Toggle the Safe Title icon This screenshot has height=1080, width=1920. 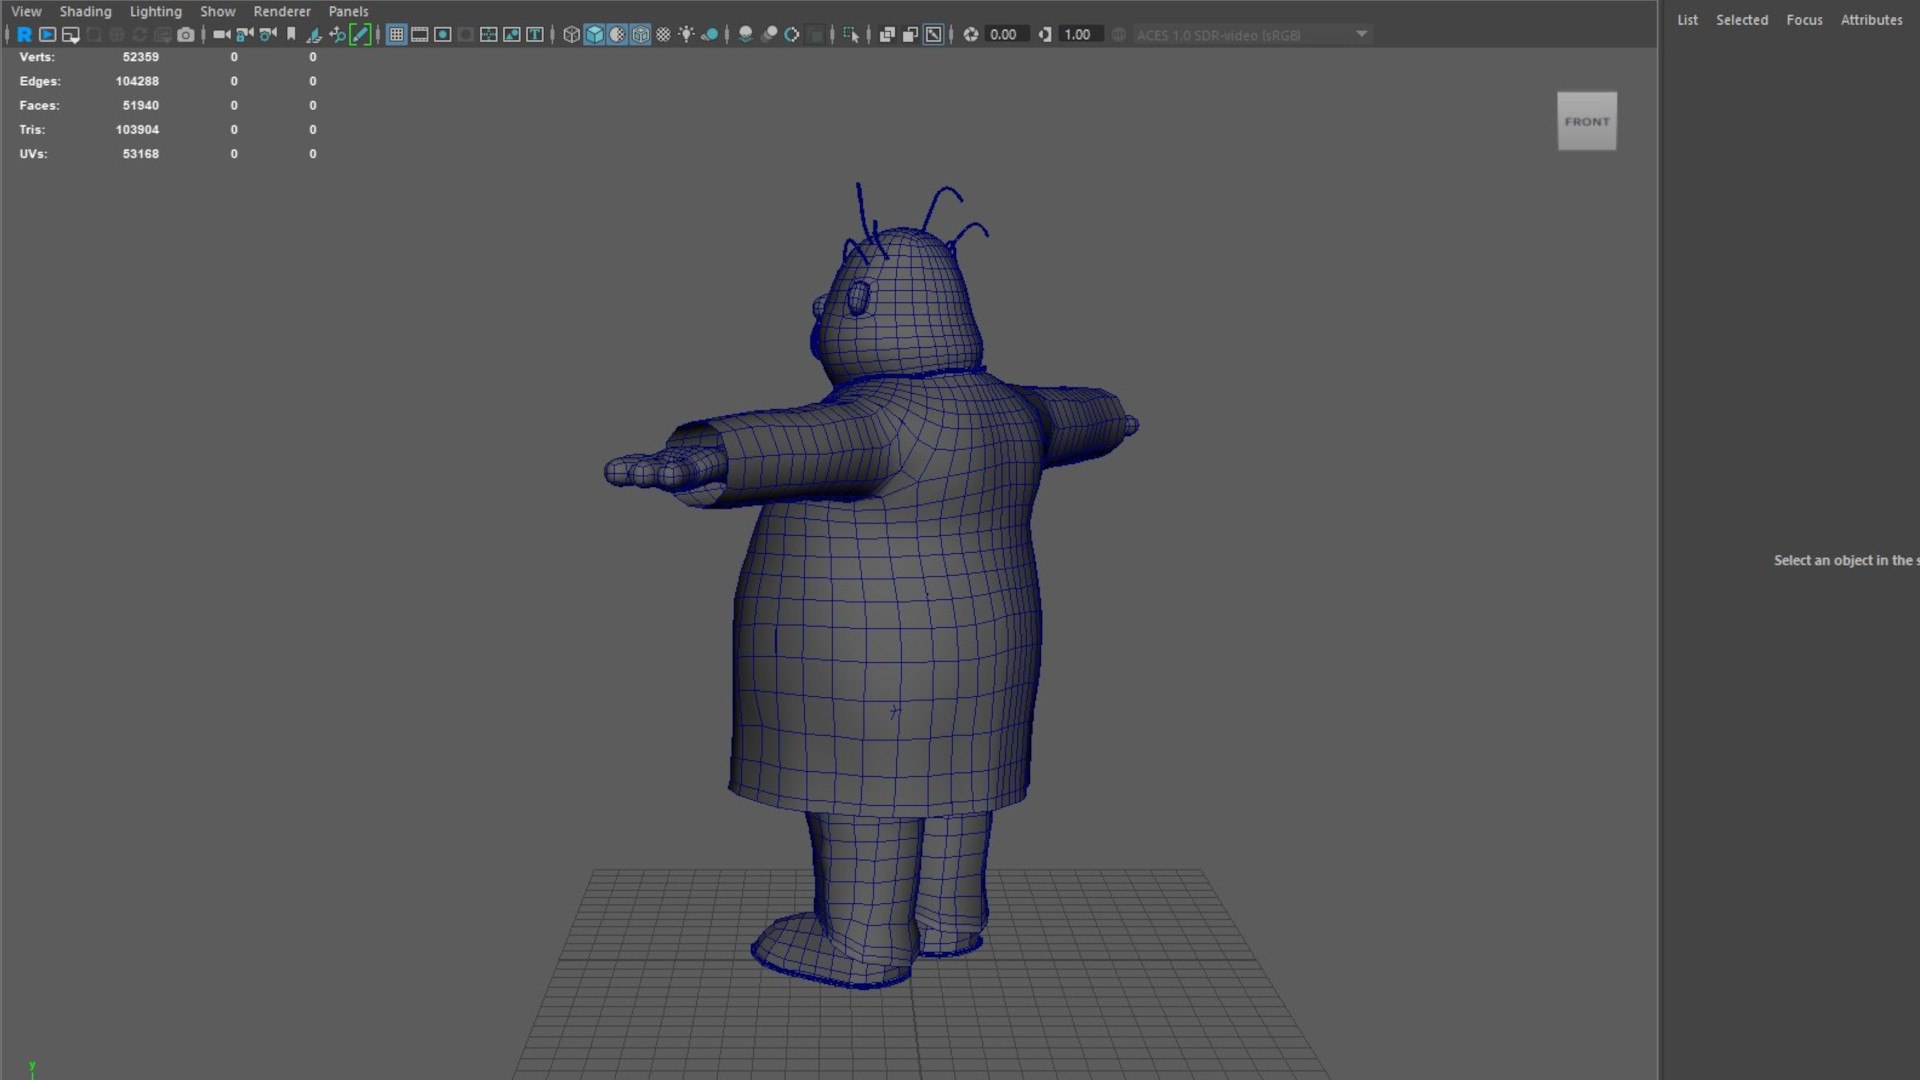coord(535,34)
